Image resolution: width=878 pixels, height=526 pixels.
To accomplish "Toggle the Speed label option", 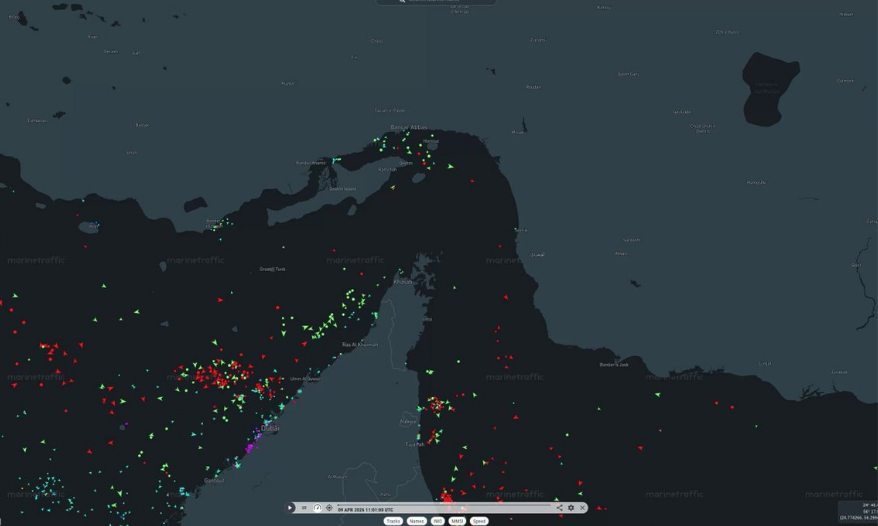I will pos(479,521).
